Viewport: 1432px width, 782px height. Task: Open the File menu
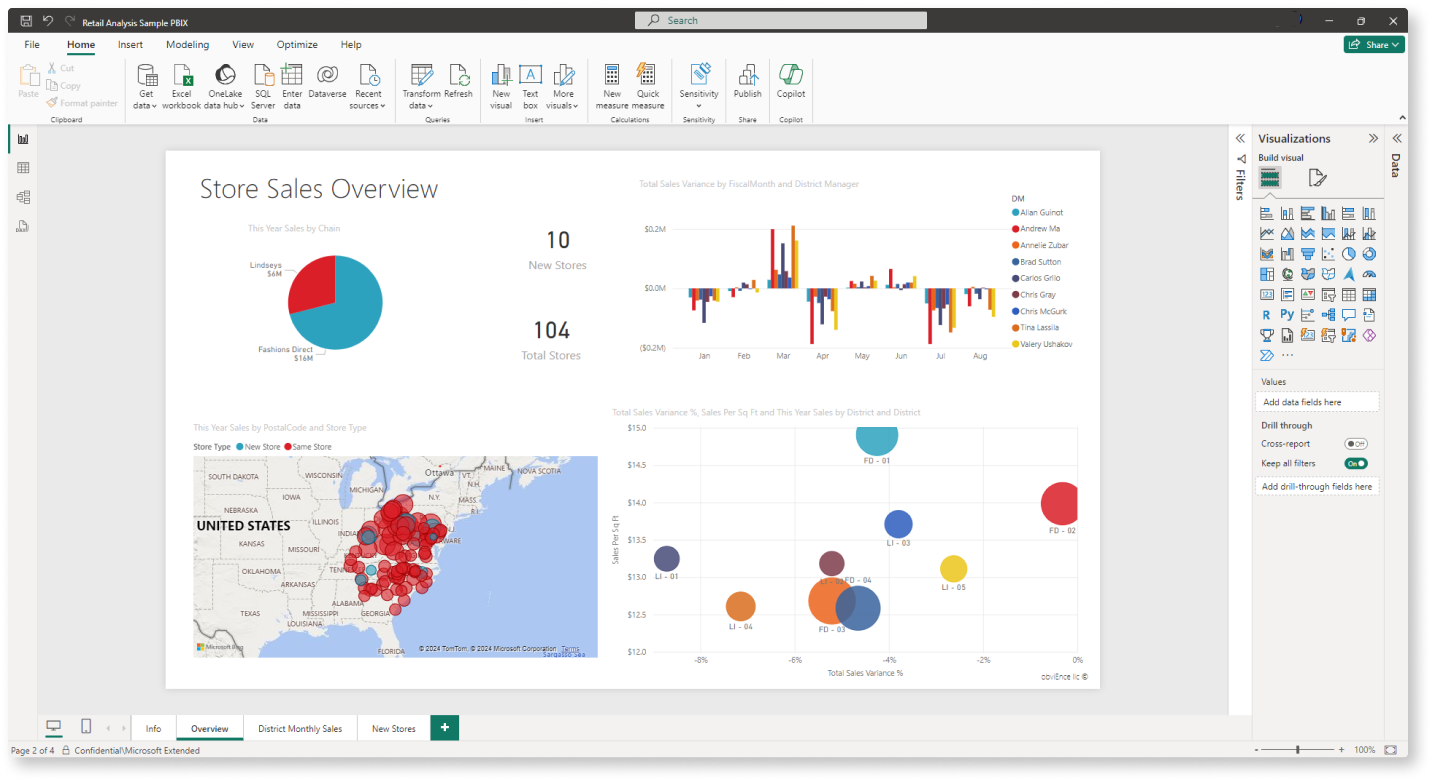coord(32,45)
